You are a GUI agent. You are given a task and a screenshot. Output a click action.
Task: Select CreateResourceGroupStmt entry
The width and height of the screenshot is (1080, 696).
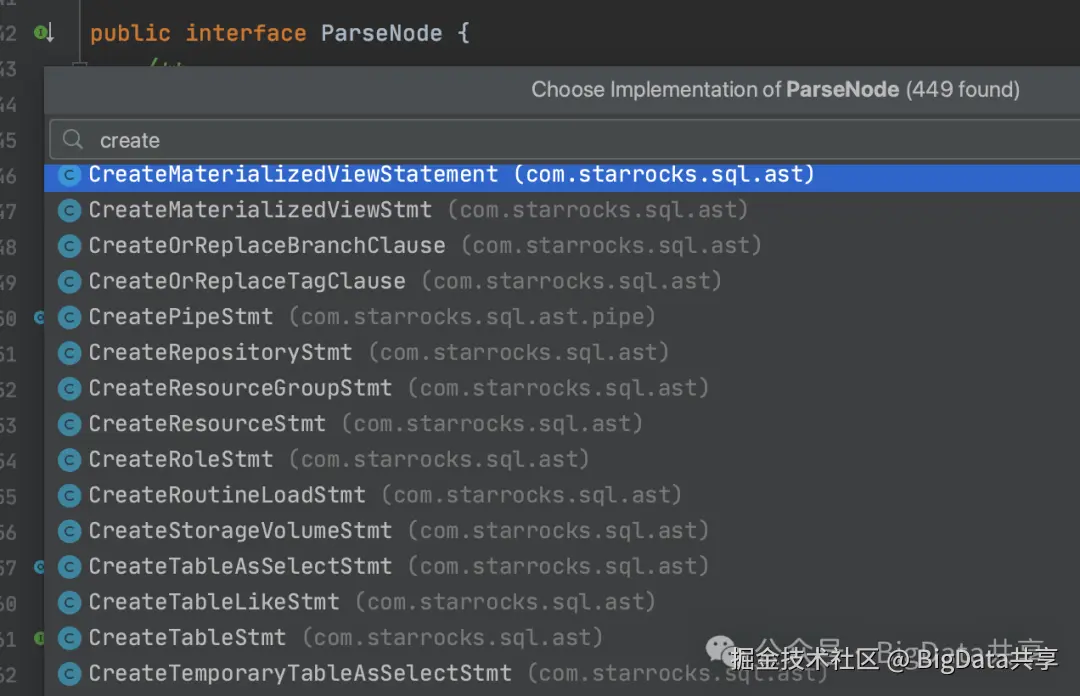coord(562,388)
